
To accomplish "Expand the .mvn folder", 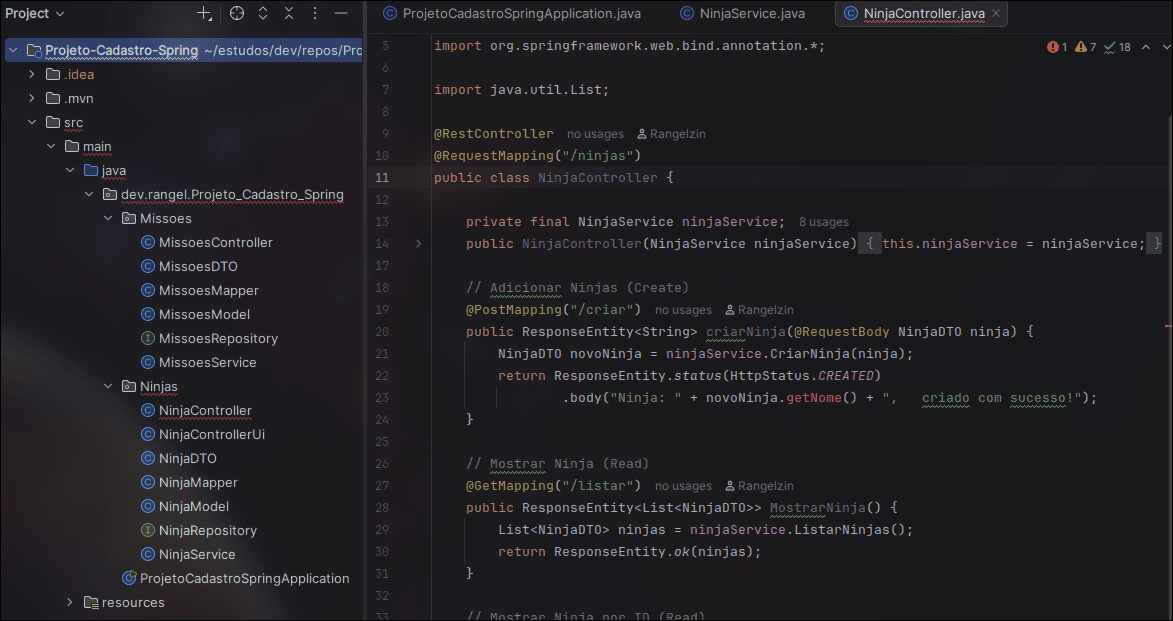I will coord(31,99).
